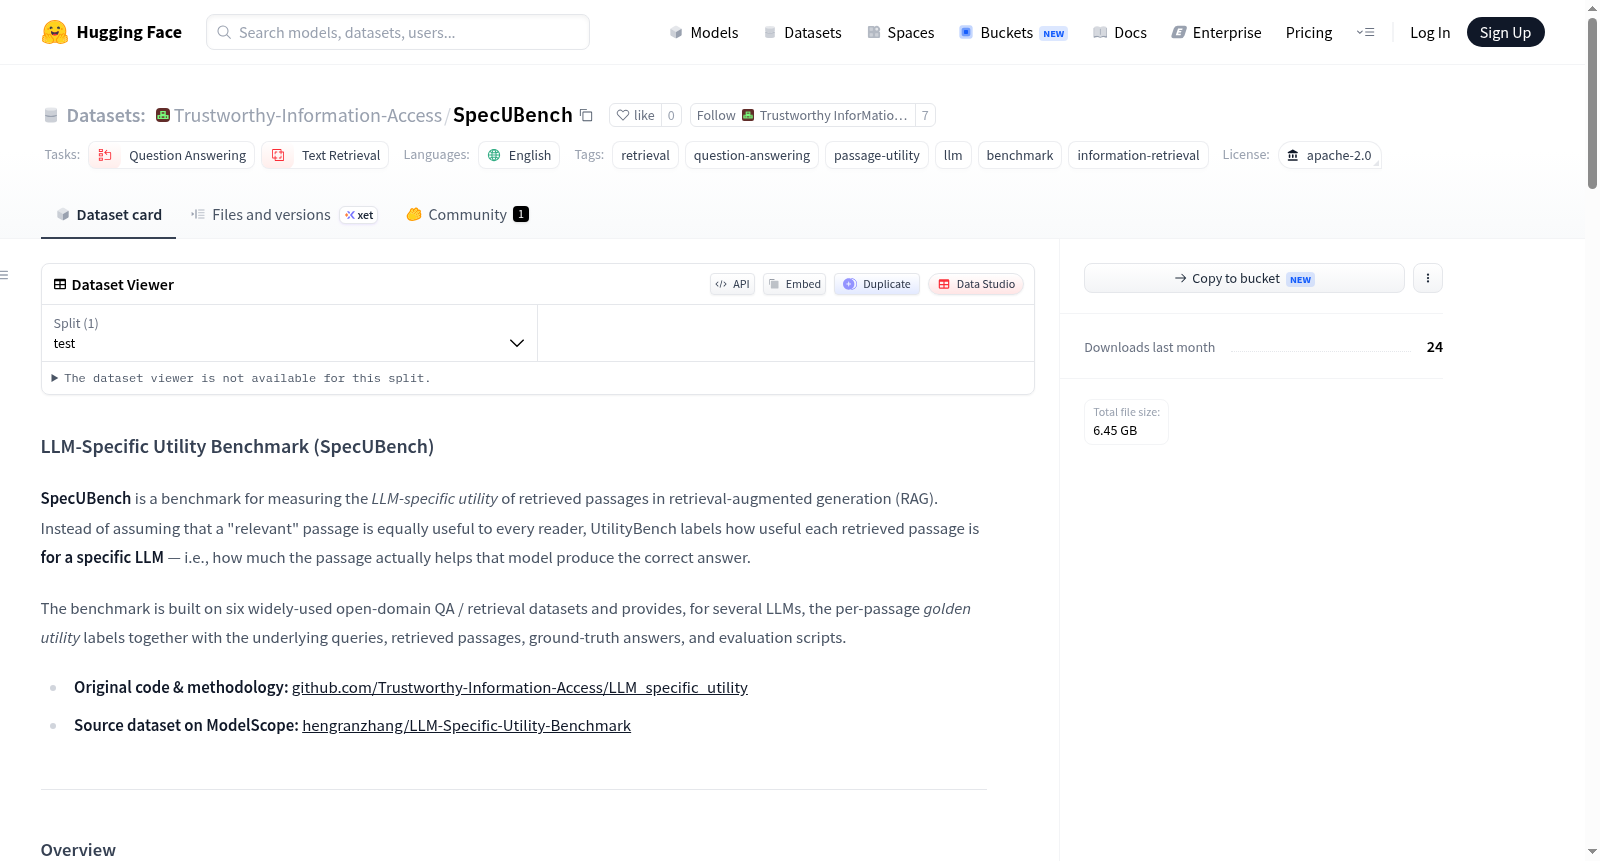Click the globe icon next to English
The image size is (1600, 861).
tap(494, 155)
